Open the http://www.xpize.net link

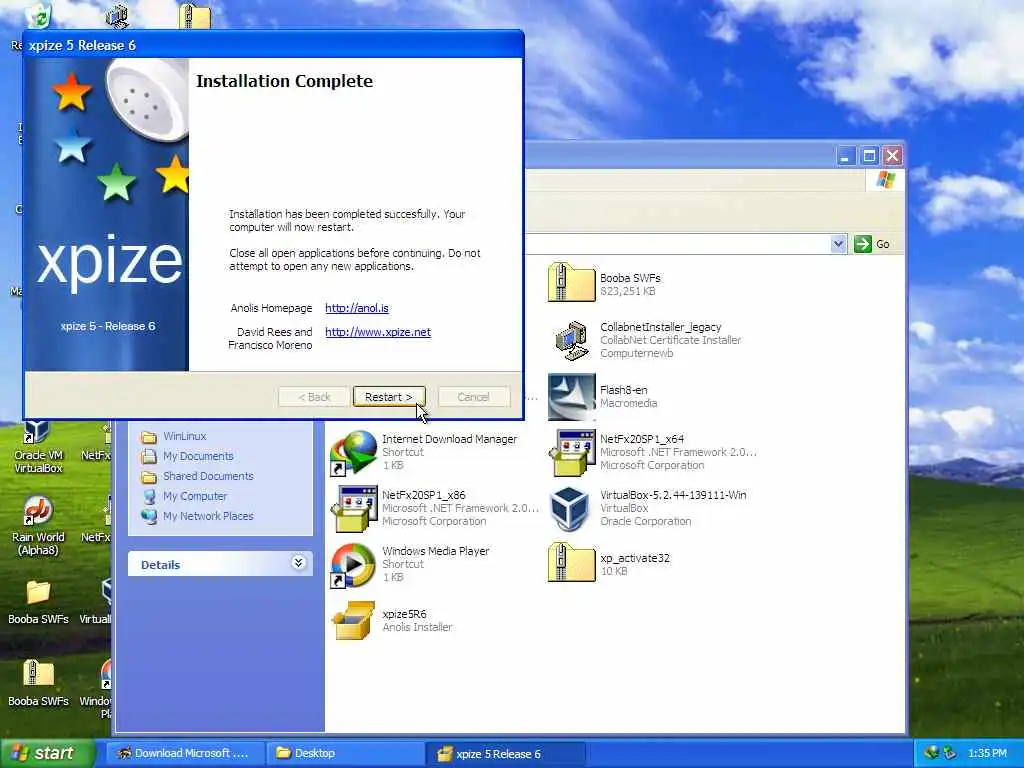[x=377, y=332]
